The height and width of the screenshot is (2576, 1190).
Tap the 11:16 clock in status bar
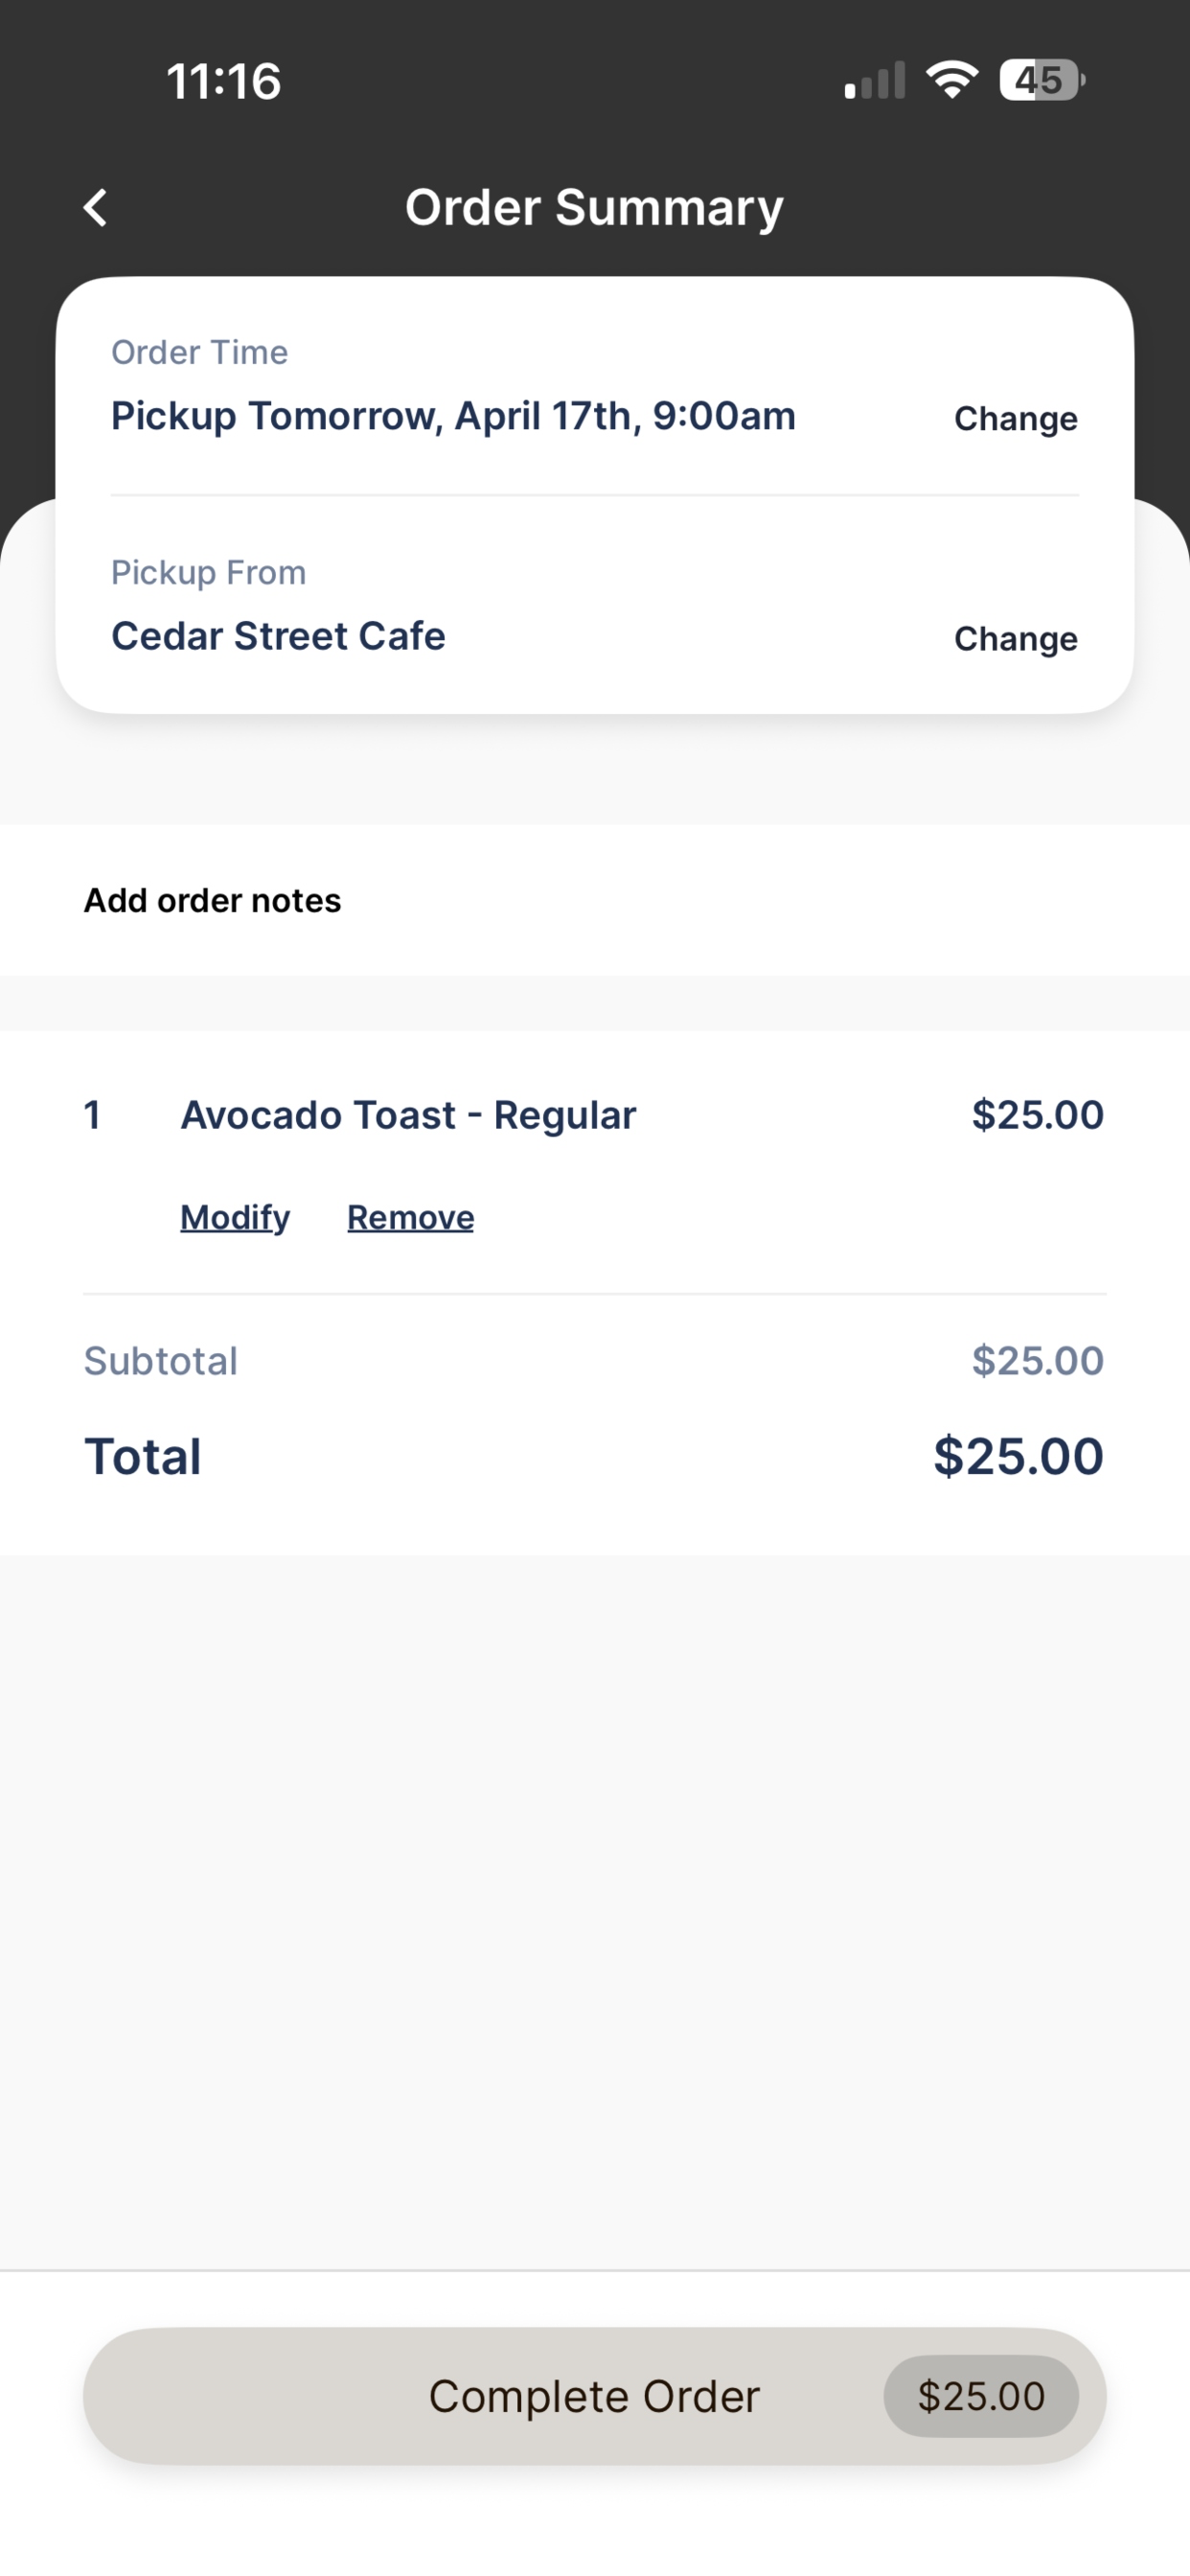(224, 81)
